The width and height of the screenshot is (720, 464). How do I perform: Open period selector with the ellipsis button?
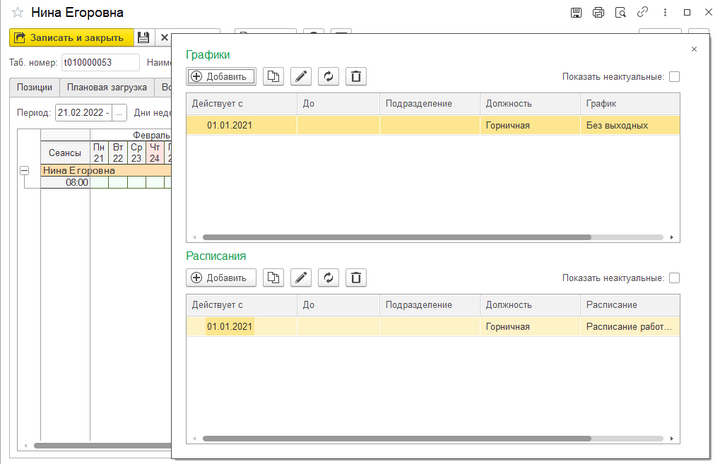[121, 112]
